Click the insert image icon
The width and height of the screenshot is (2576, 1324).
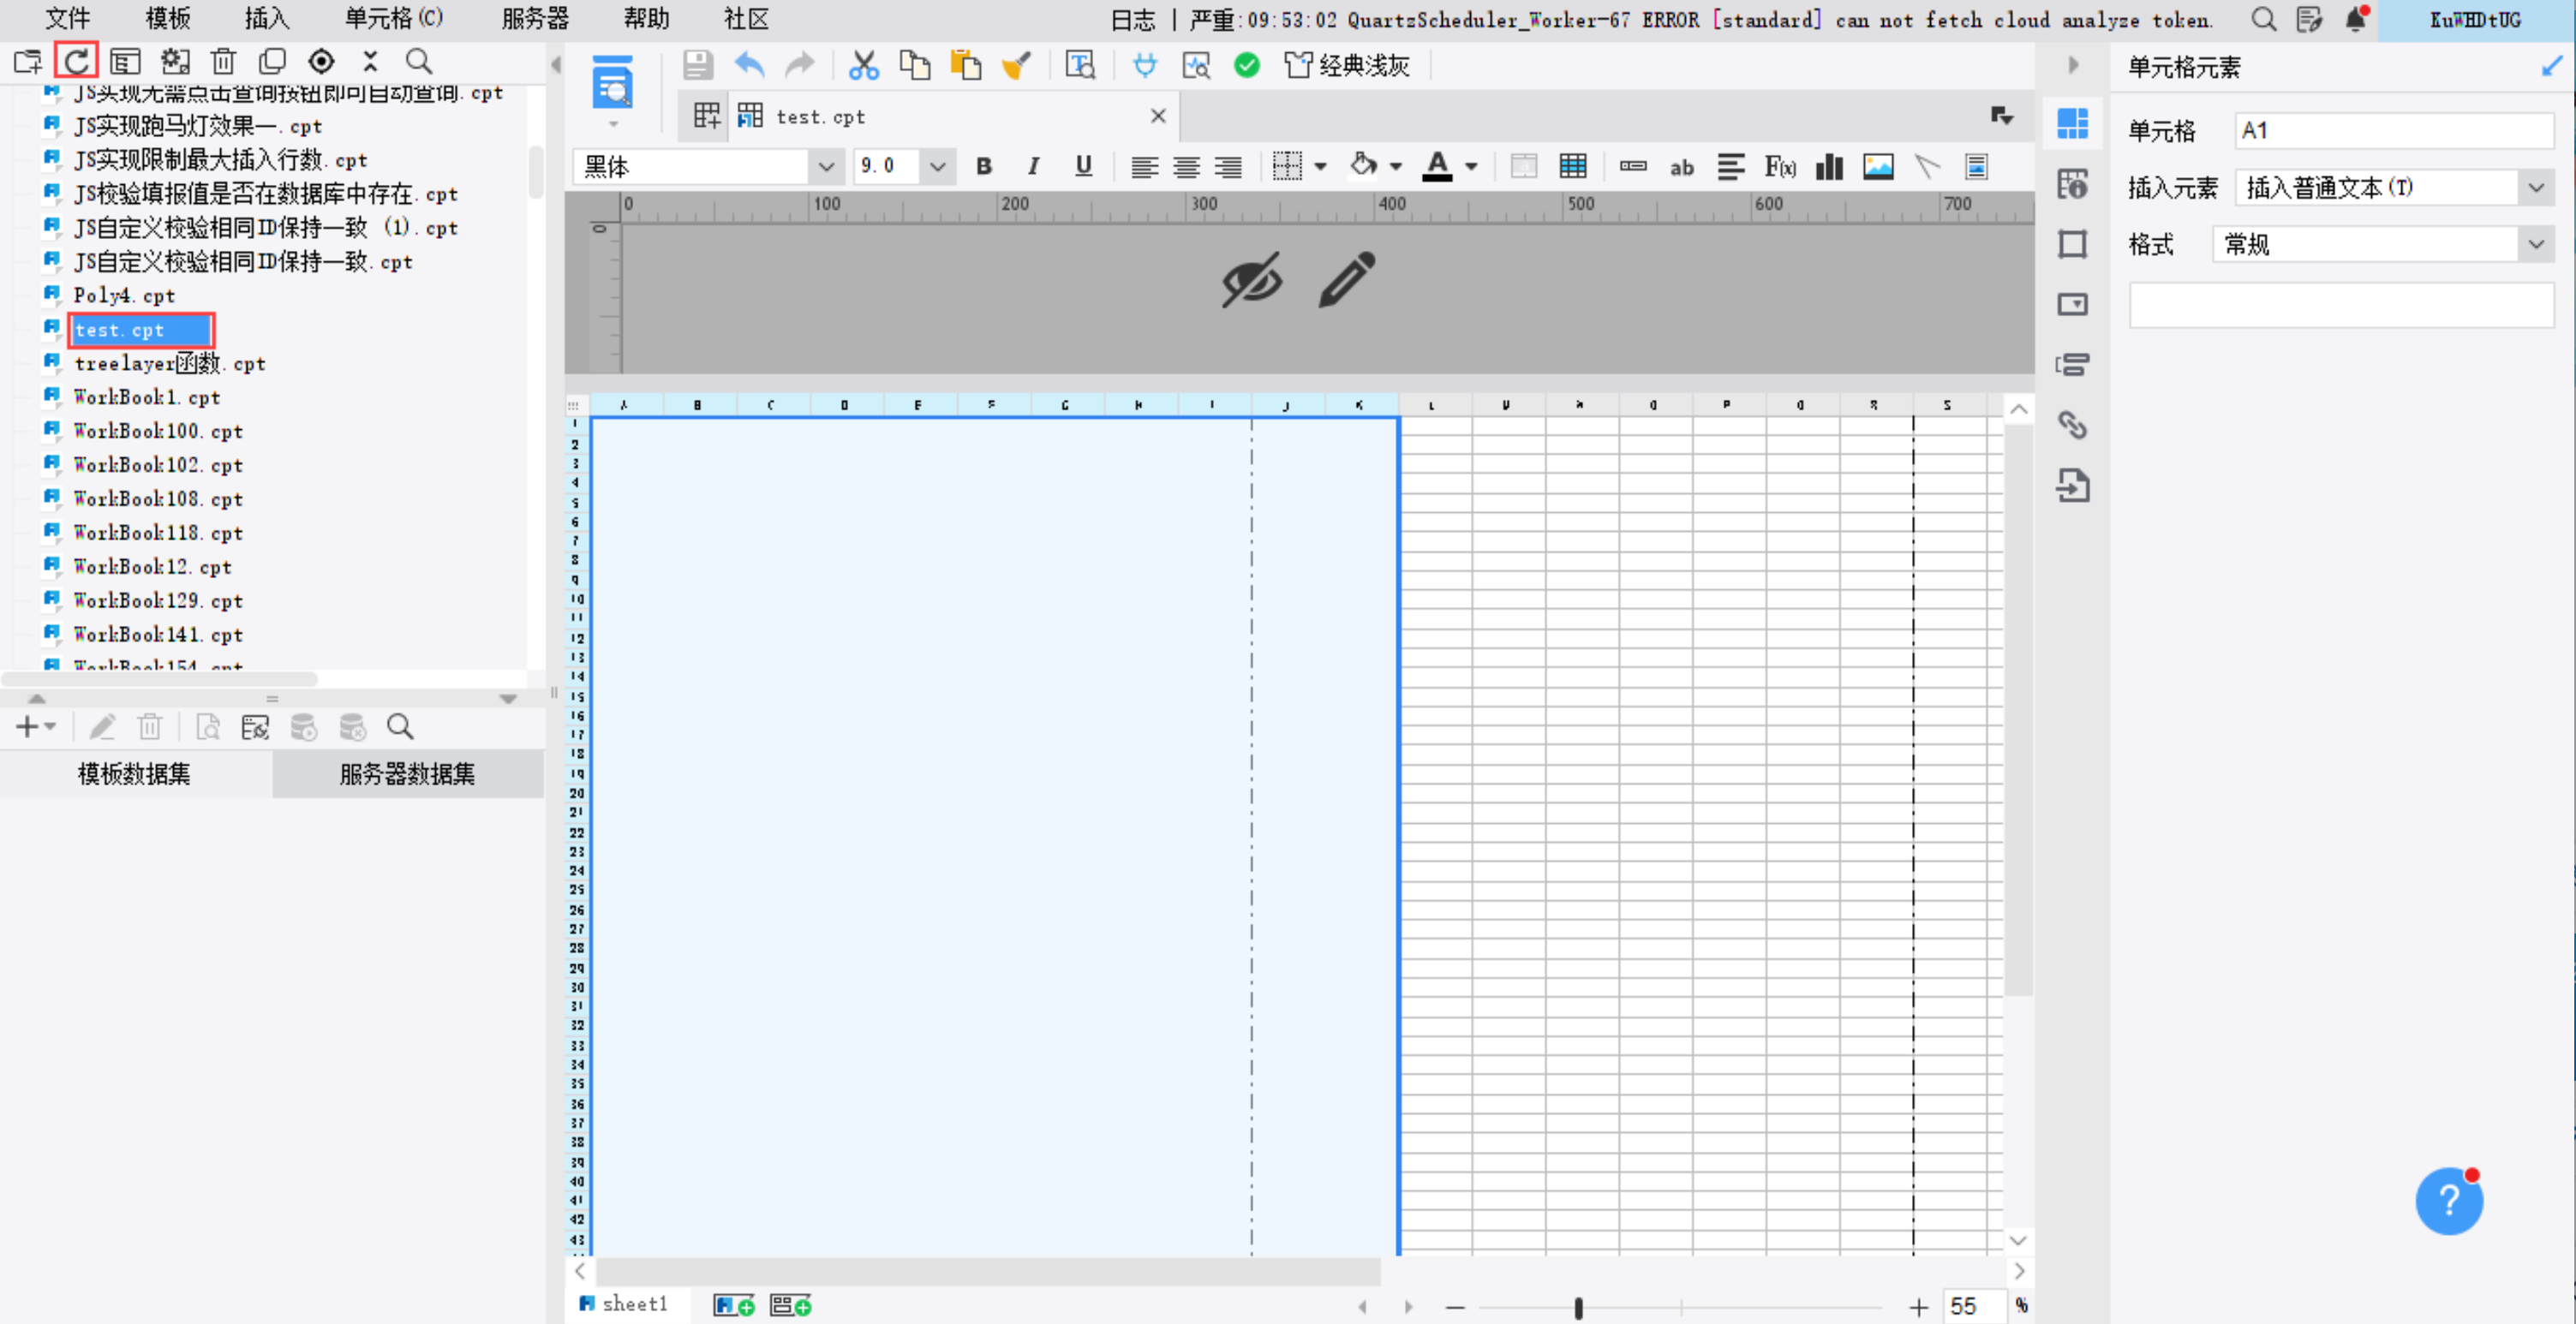click(x=1877, y=167)
